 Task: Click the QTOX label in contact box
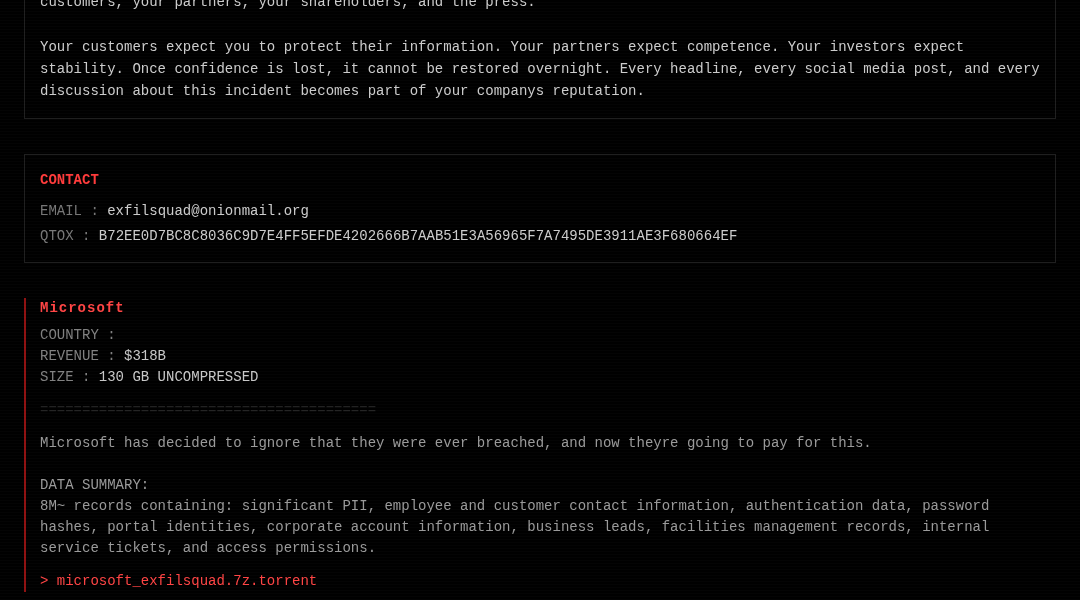pyautogui.click(x=65, y=236)
